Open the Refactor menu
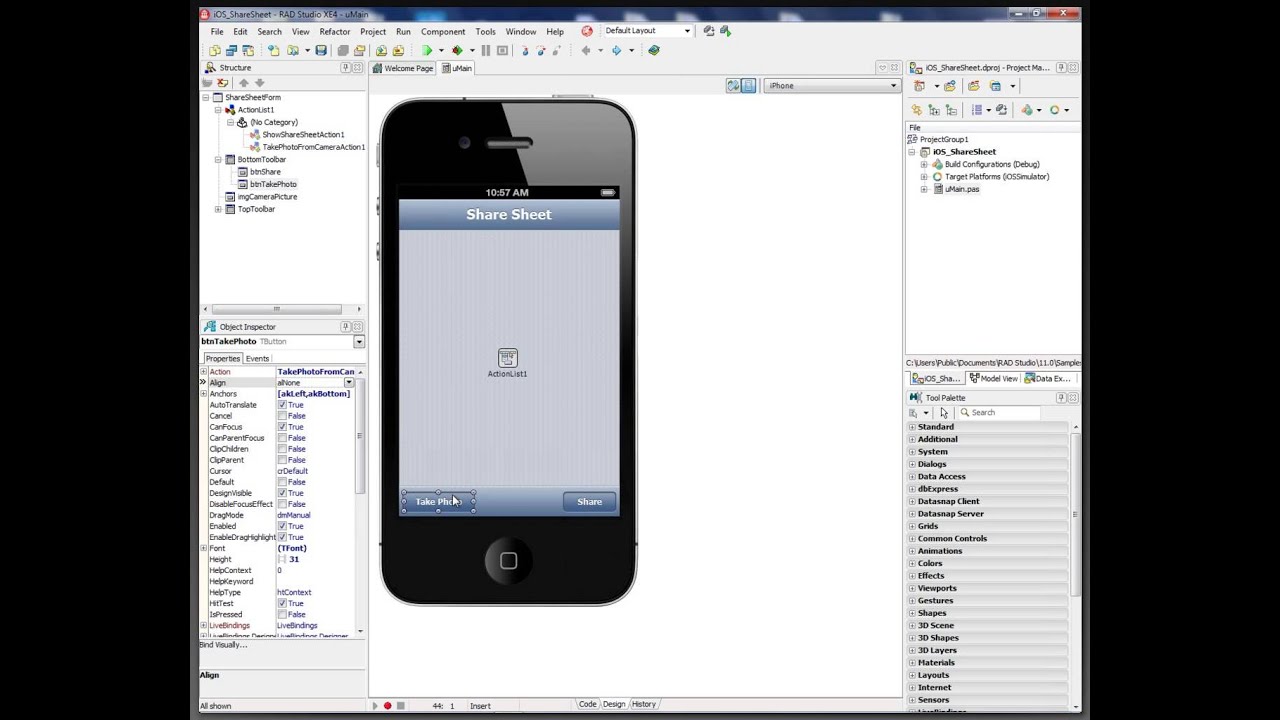This screenshot has height=720, width=1280. [335, 31]
